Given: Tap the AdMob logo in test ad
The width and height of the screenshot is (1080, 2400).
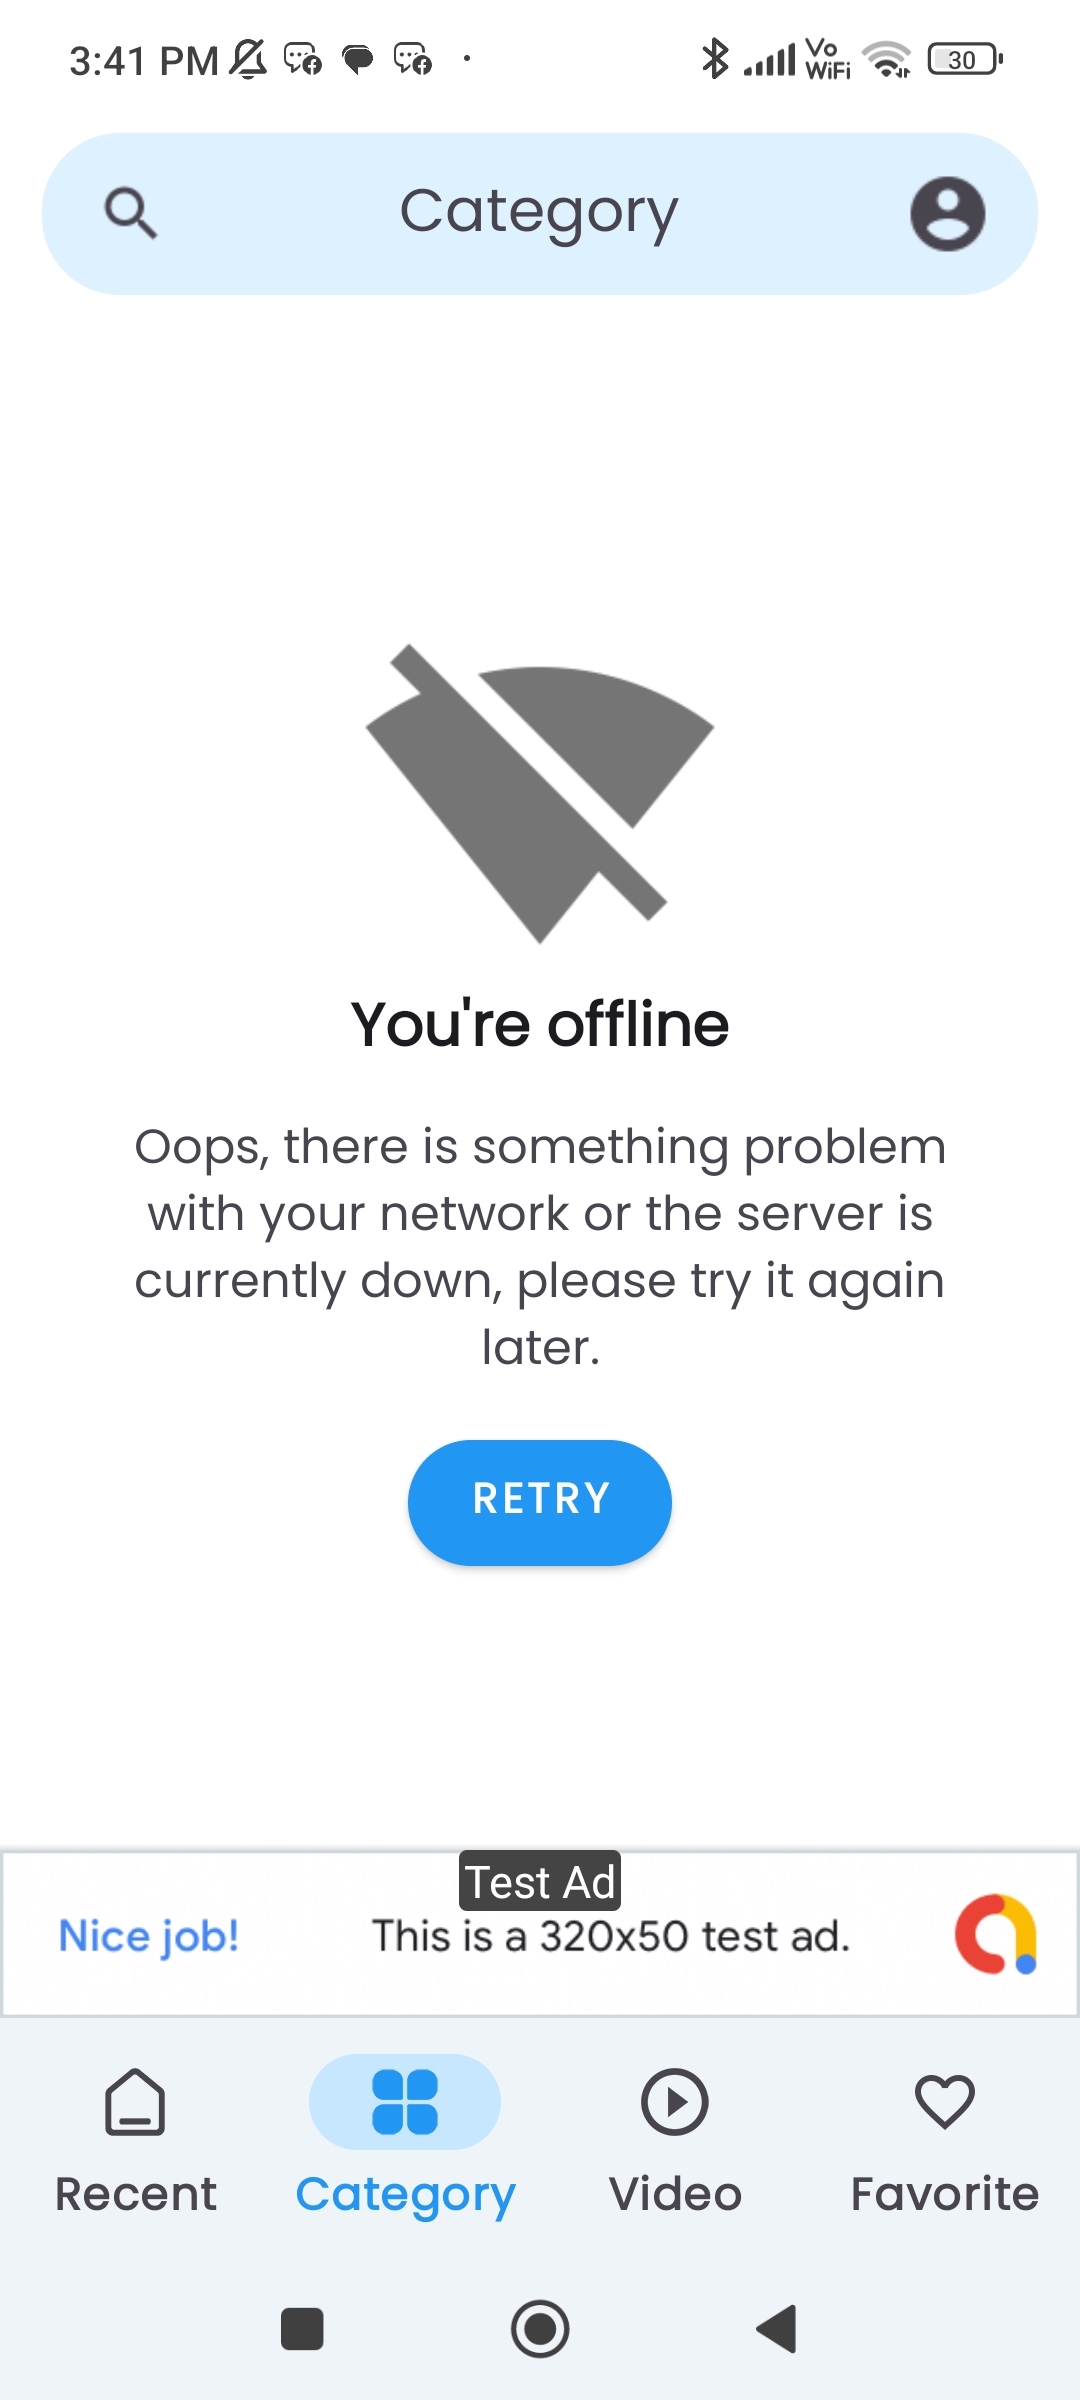Looking at the screenshot, I should pos(996,1934).
